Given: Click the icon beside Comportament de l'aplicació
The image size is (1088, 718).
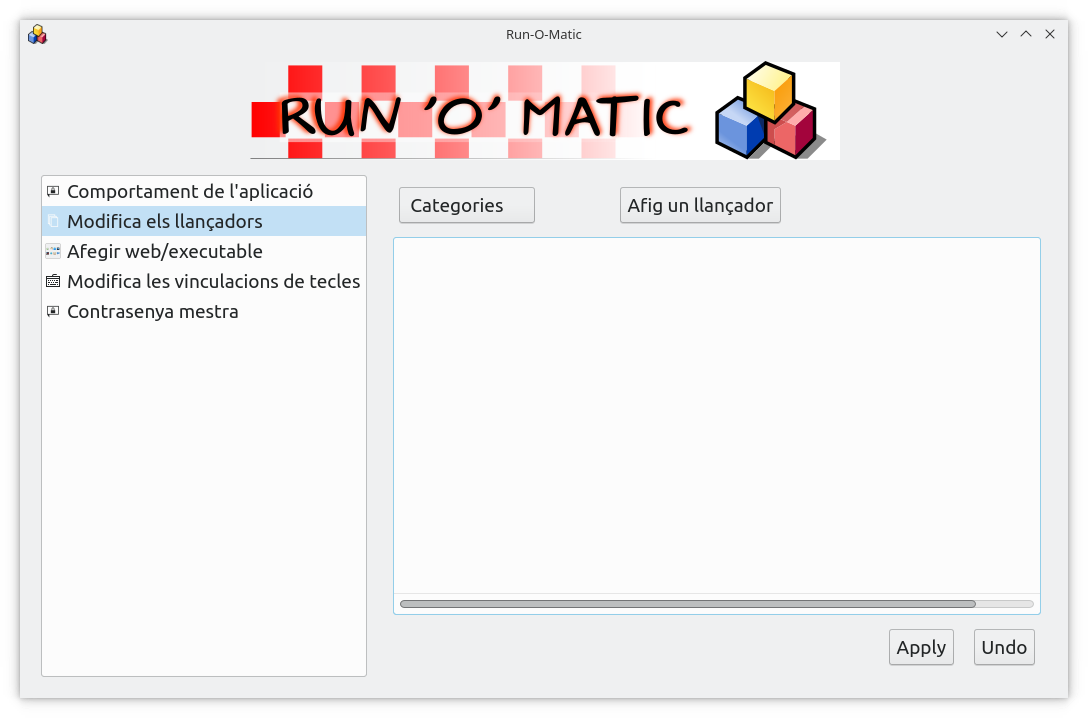Looking at the screenshot, I should (x=53, y=191).
